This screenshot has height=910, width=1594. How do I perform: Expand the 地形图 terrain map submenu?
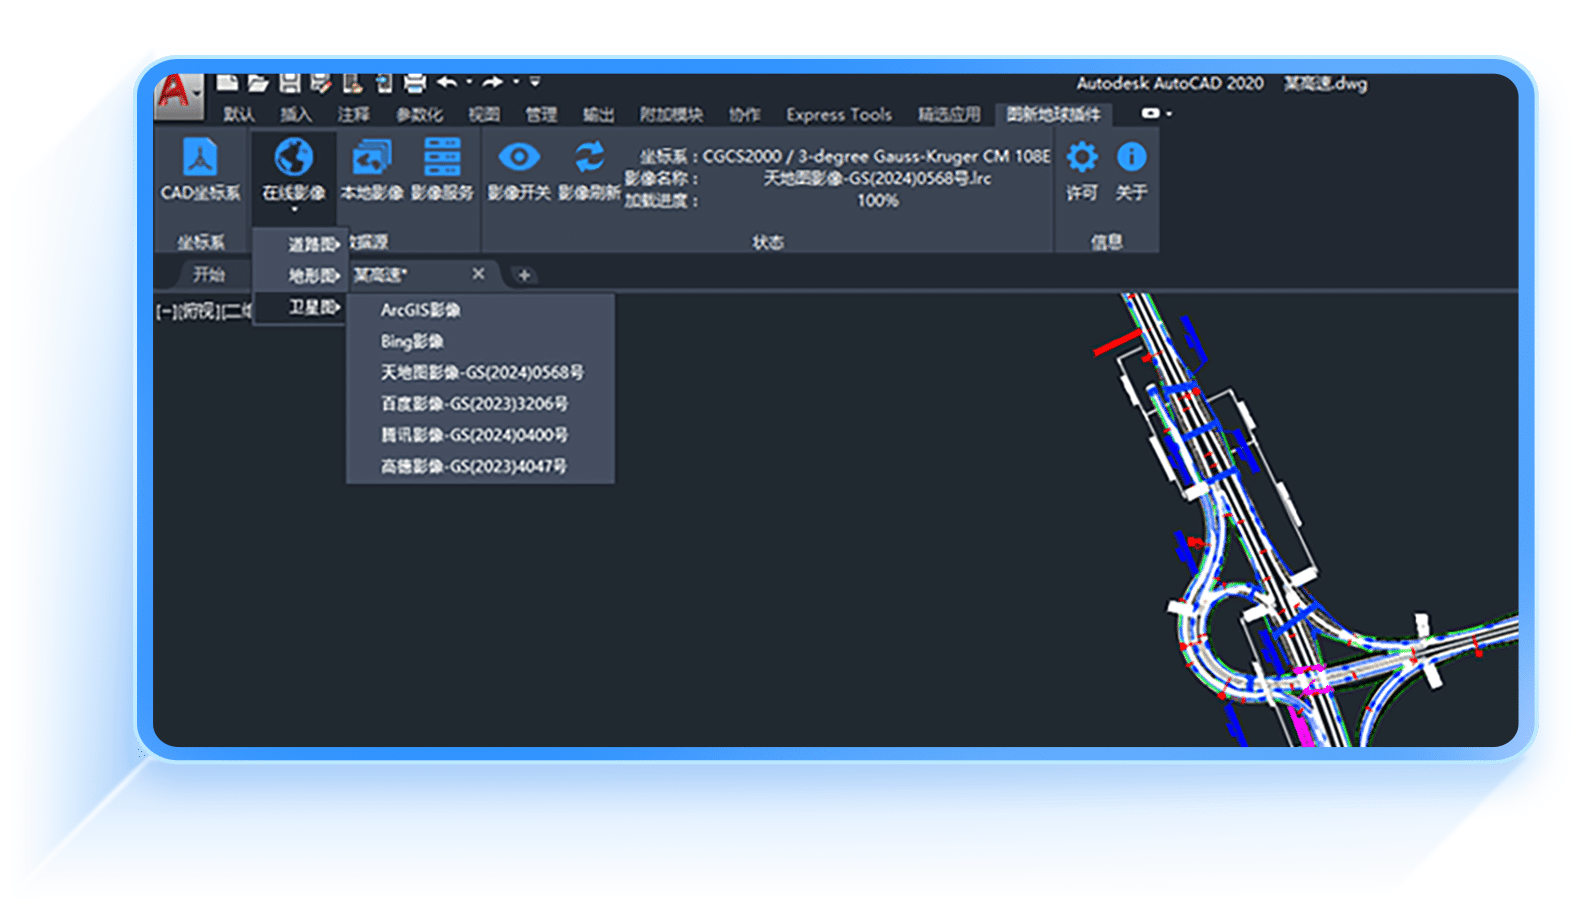click(313, 275)
